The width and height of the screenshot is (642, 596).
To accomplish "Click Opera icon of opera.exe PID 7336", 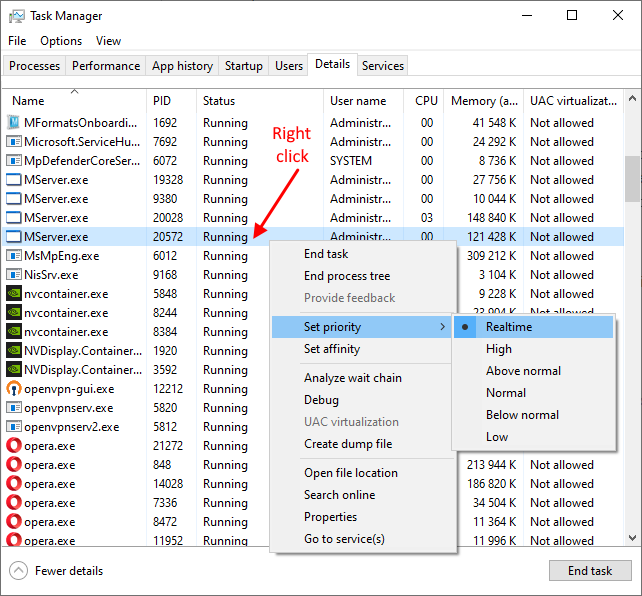I will (14, 502).
